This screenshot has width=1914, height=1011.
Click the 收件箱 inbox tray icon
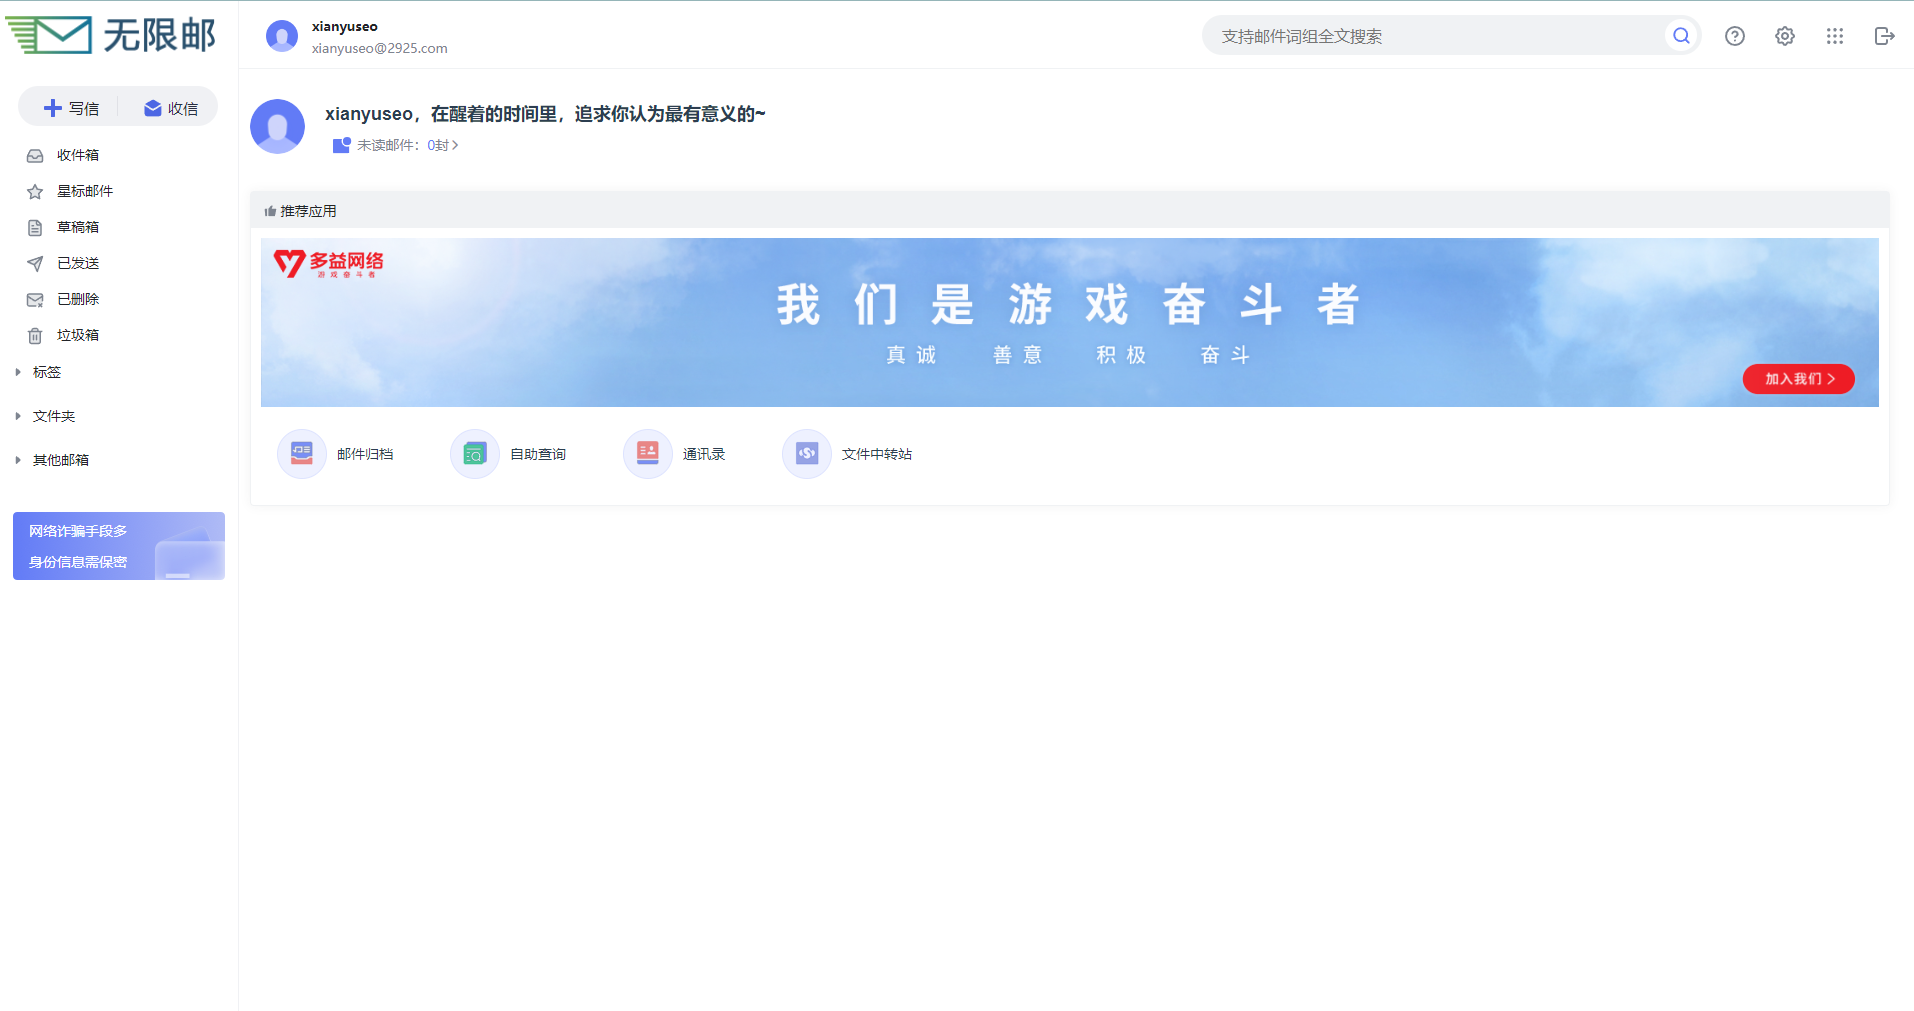tap(35, 156)
